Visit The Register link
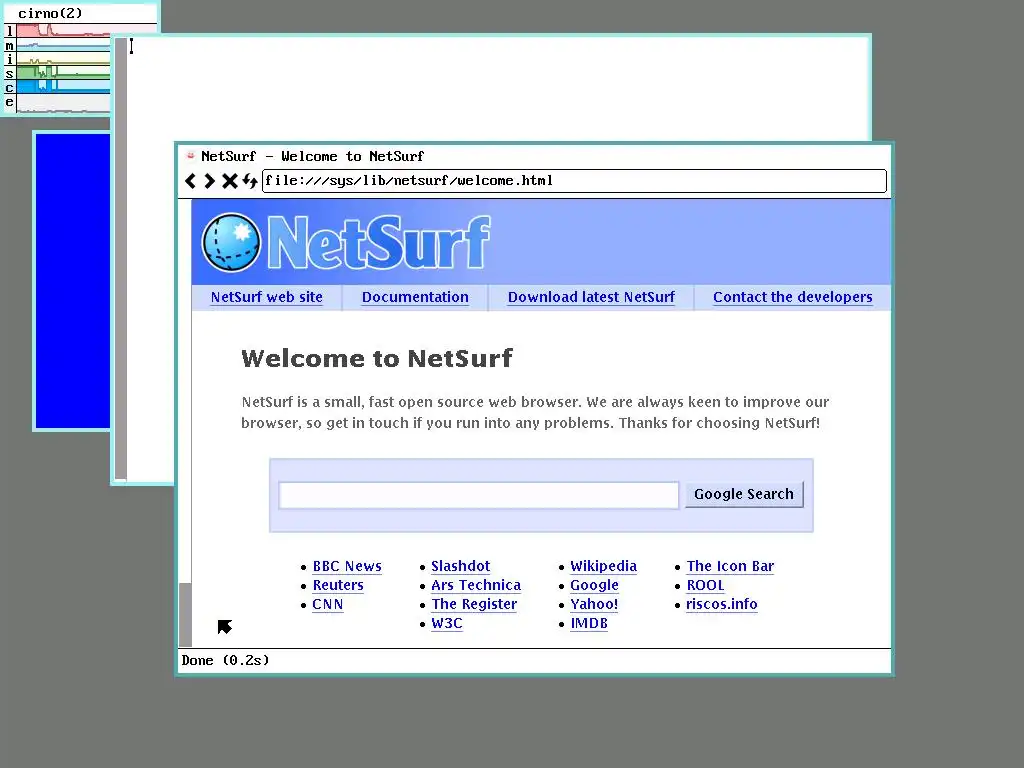Screen dimensions: 1024x768 pos(474,604)
